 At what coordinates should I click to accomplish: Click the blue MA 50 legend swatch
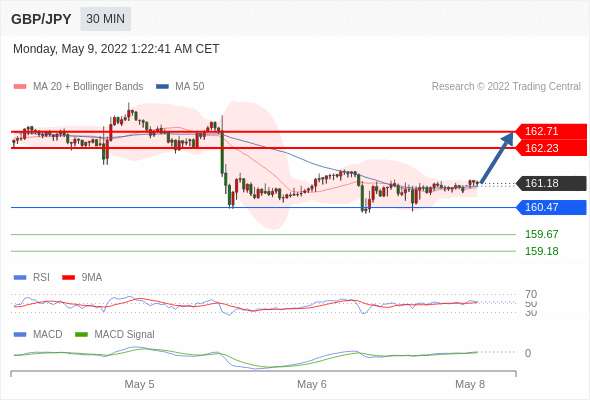(162, 87)
